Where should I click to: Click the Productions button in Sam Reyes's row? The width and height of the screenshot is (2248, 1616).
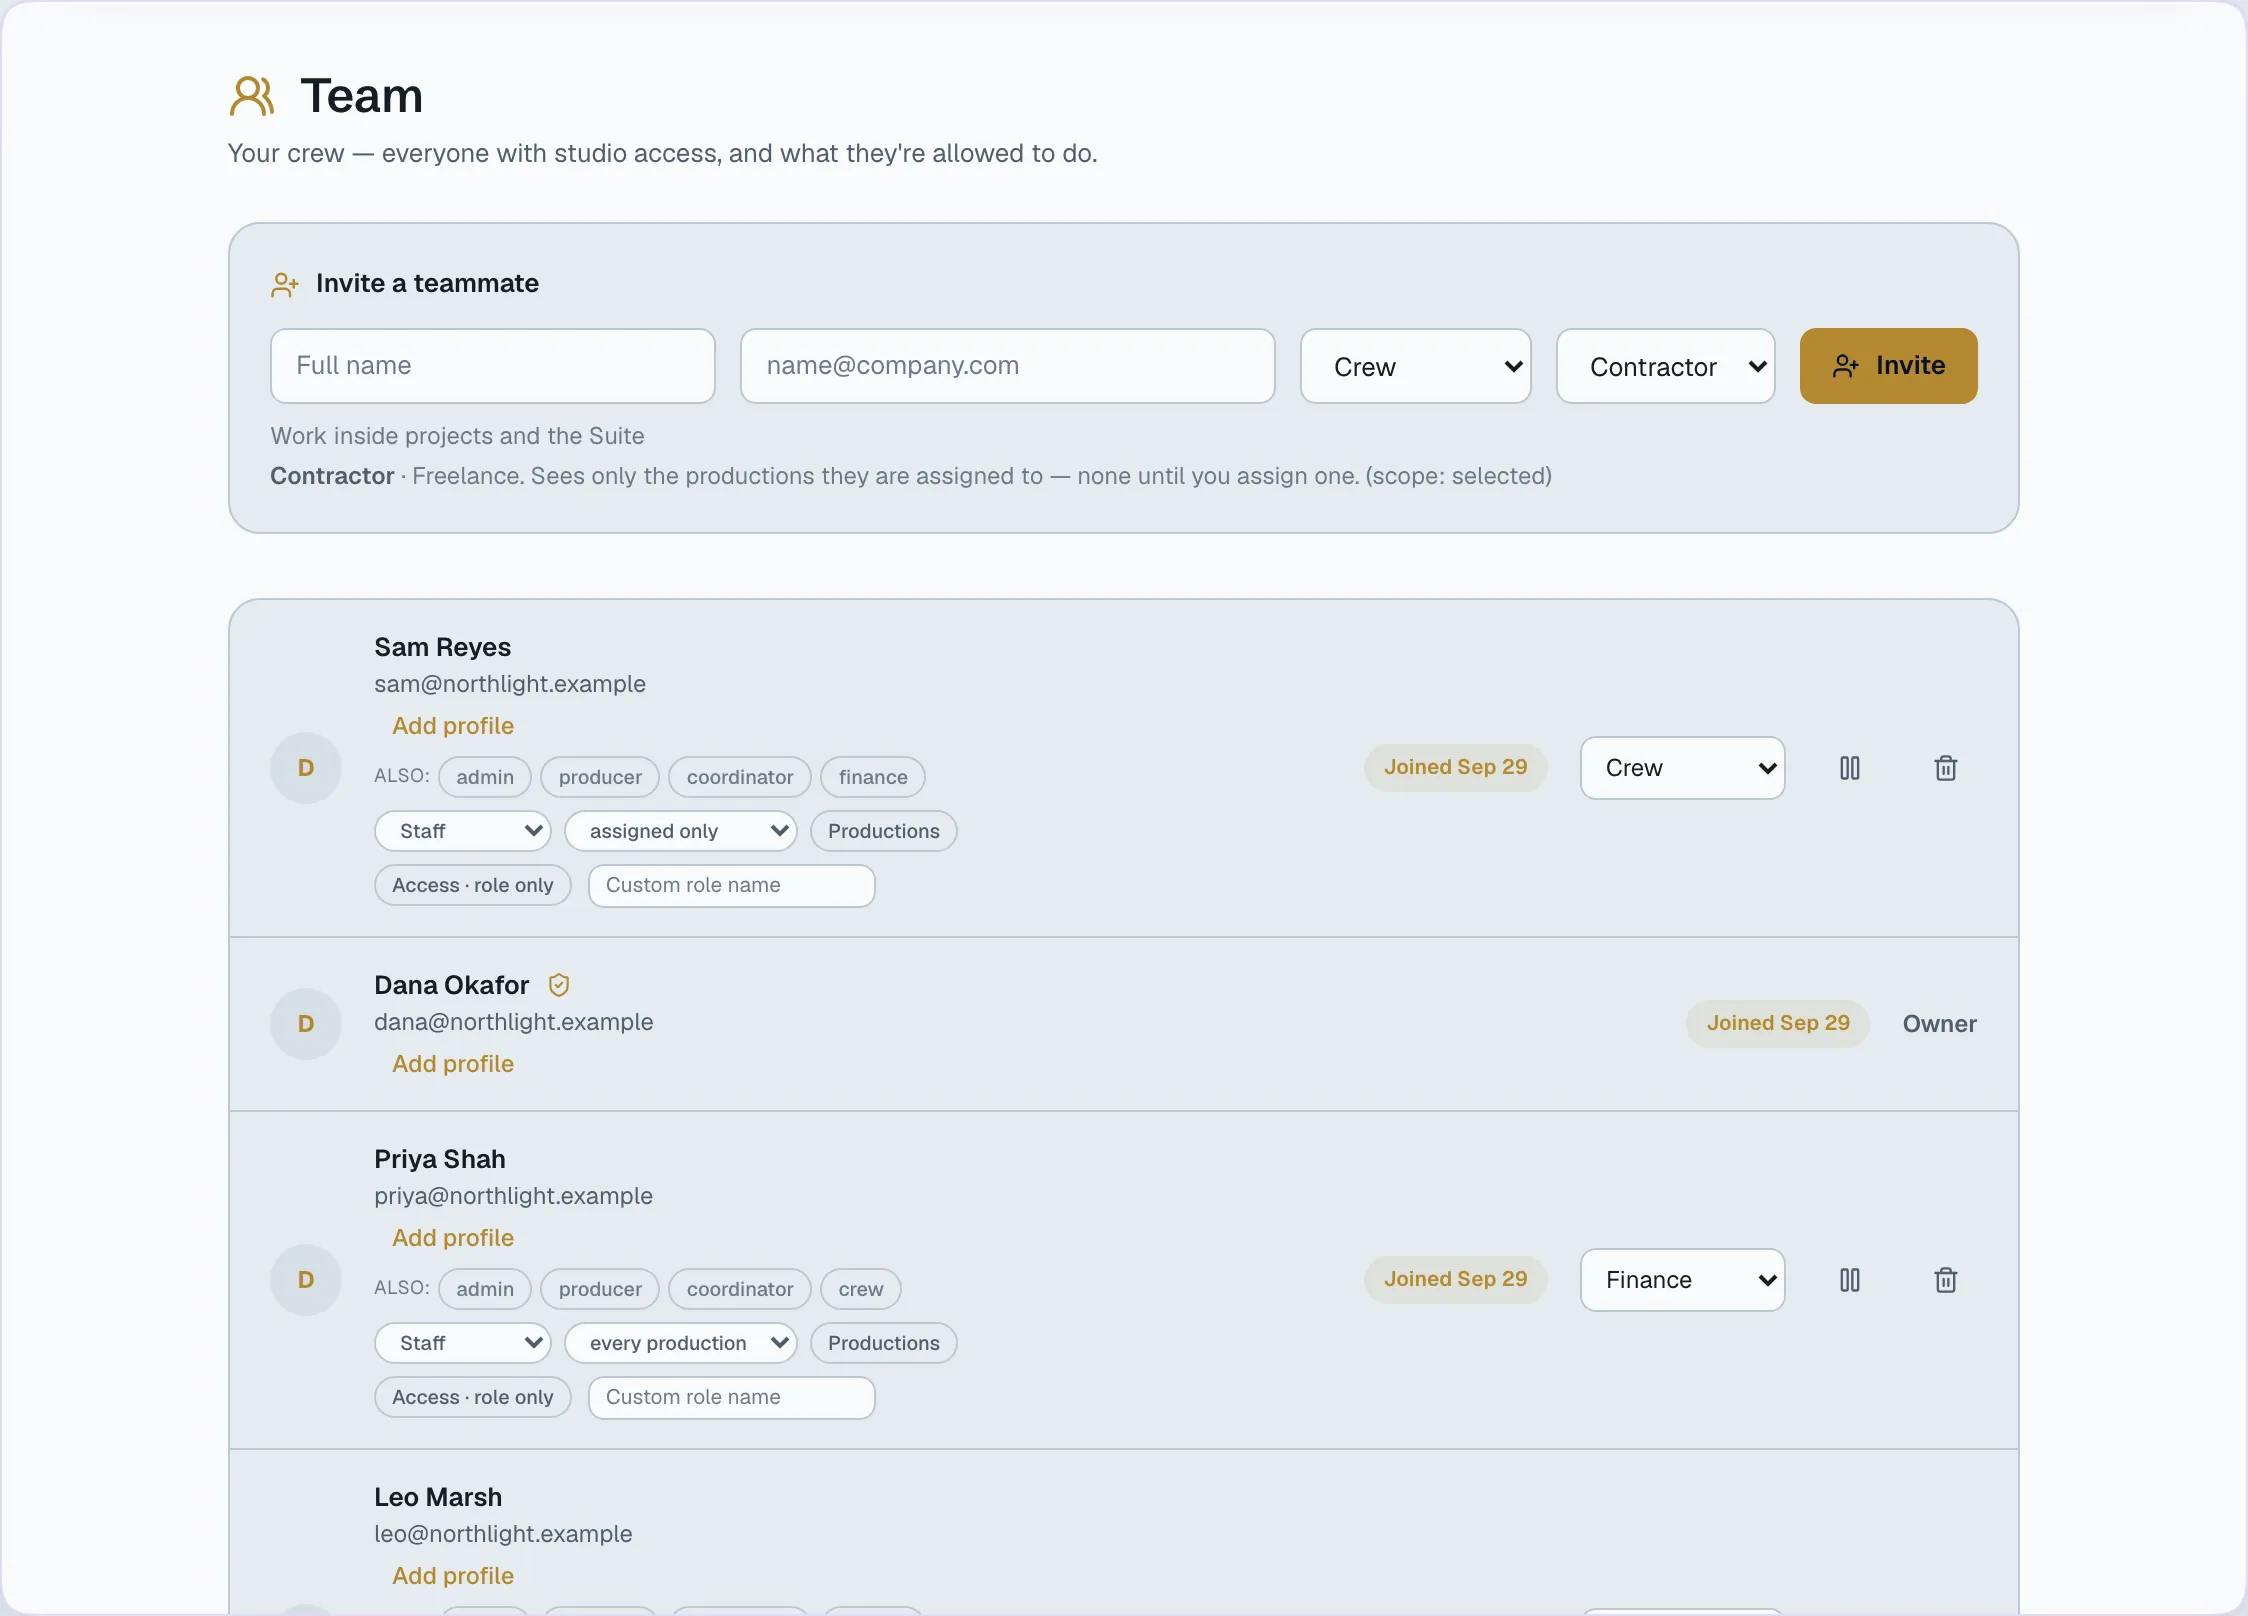pyautogui.click(x=884, y=831)
